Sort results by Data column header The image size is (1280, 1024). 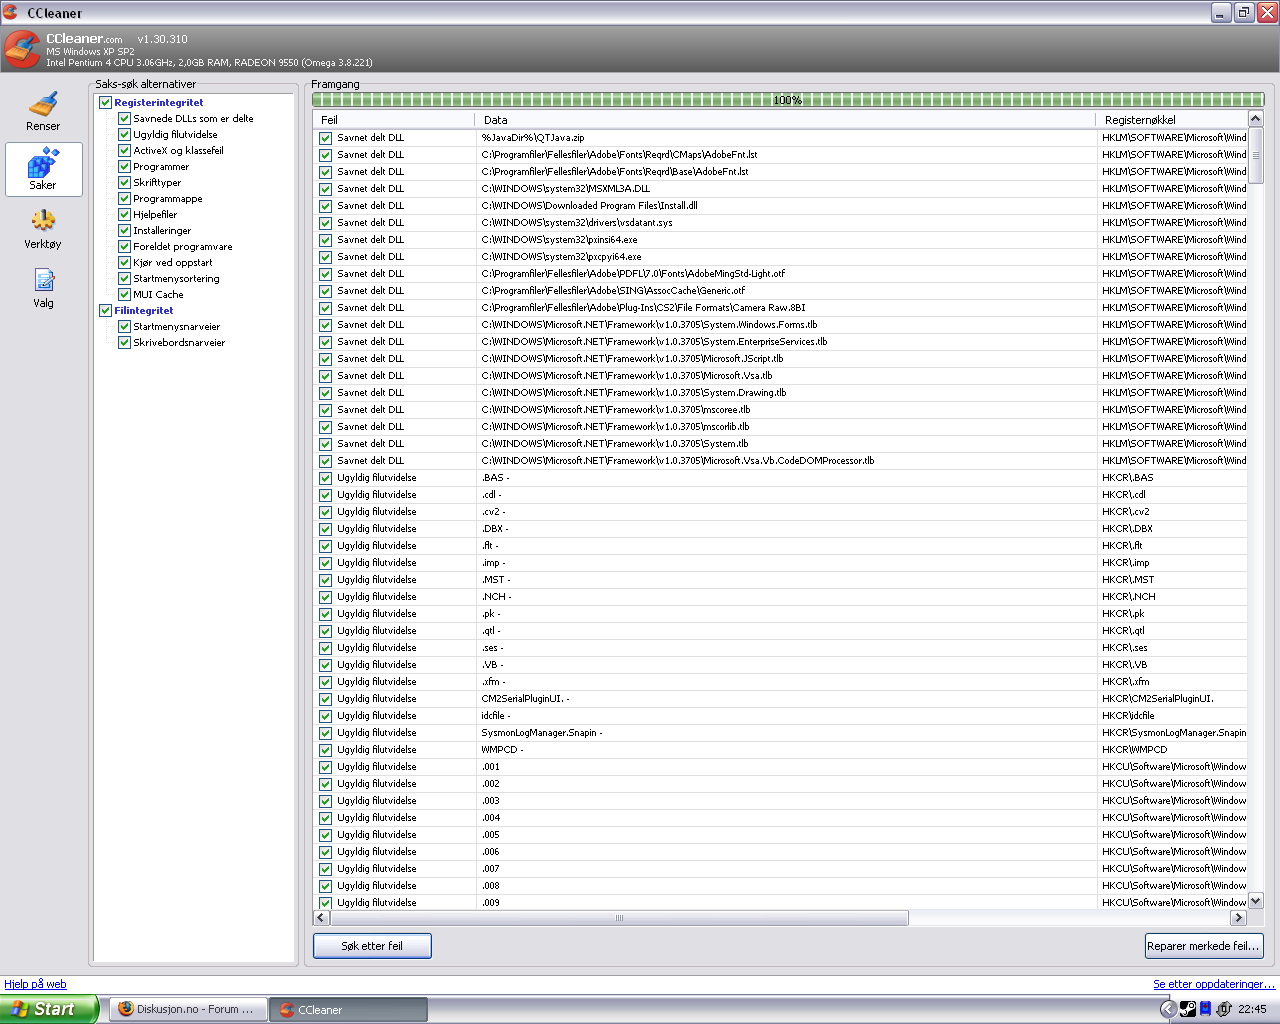pos(785,119)
